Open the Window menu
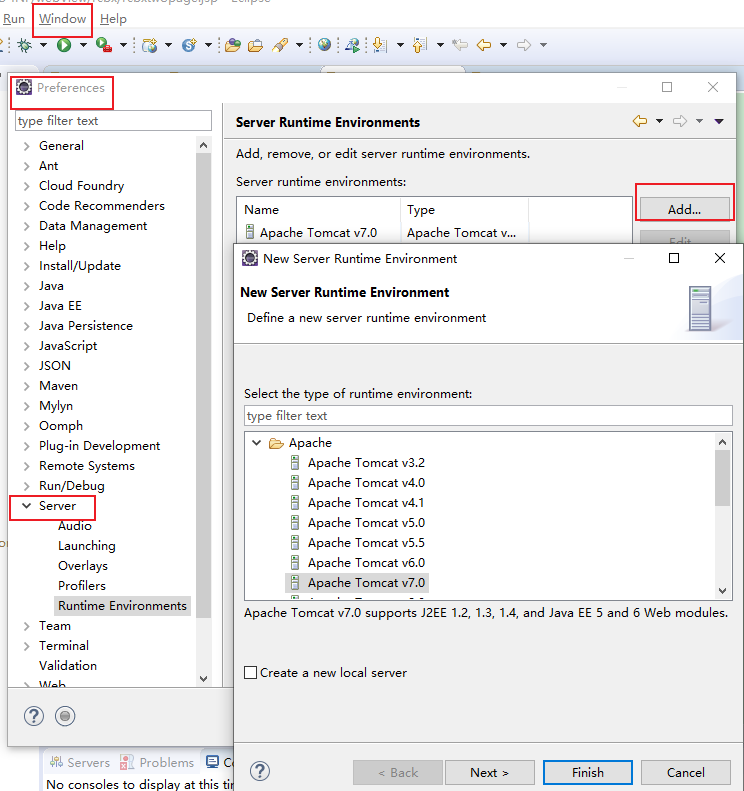 (x=63, y=19)
